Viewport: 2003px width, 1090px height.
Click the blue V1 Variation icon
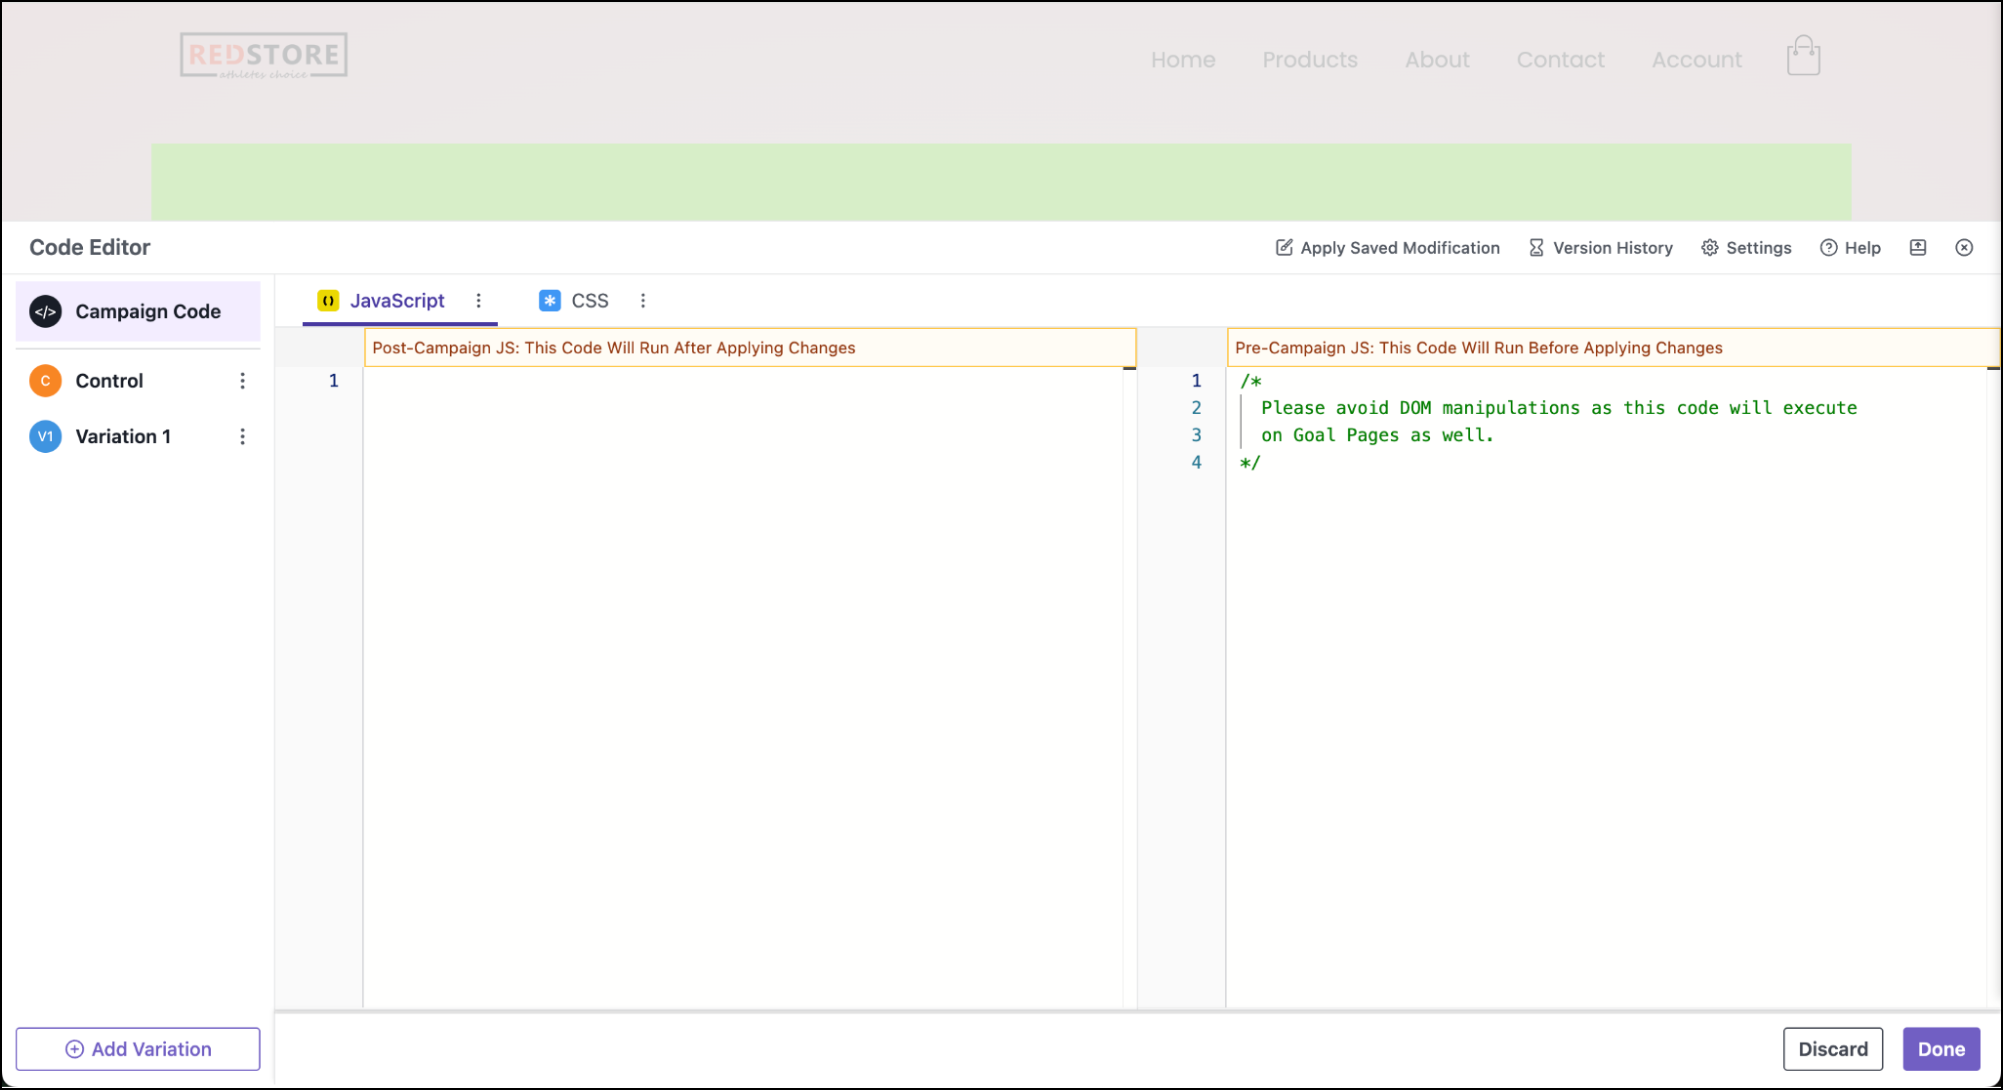pos(45,436)
